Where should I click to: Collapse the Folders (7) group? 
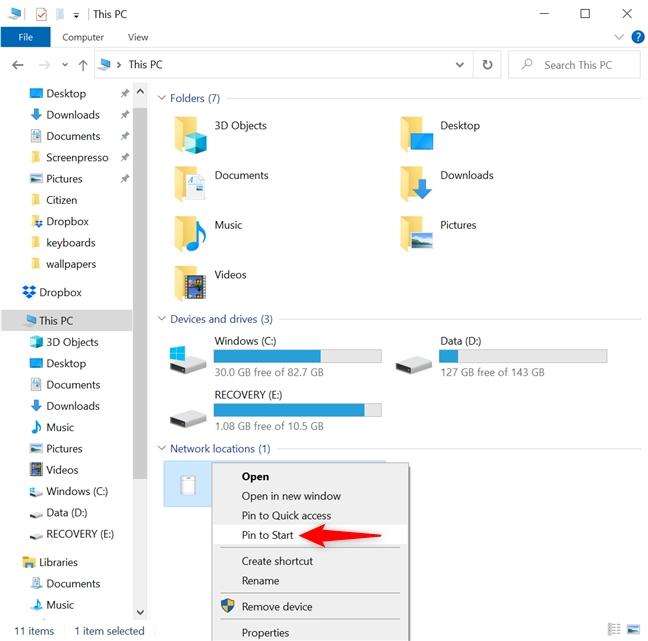click(x=162, y=98)
